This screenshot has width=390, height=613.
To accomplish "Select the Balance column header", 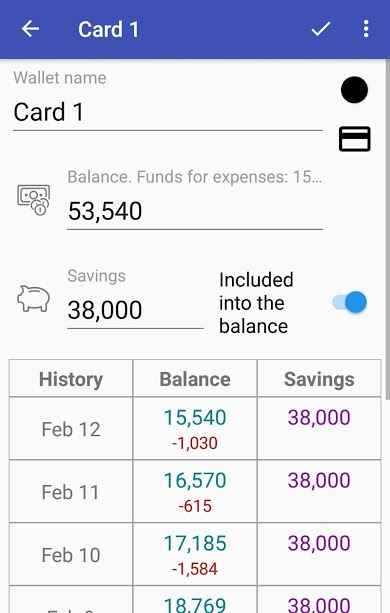I will point(195,379).
